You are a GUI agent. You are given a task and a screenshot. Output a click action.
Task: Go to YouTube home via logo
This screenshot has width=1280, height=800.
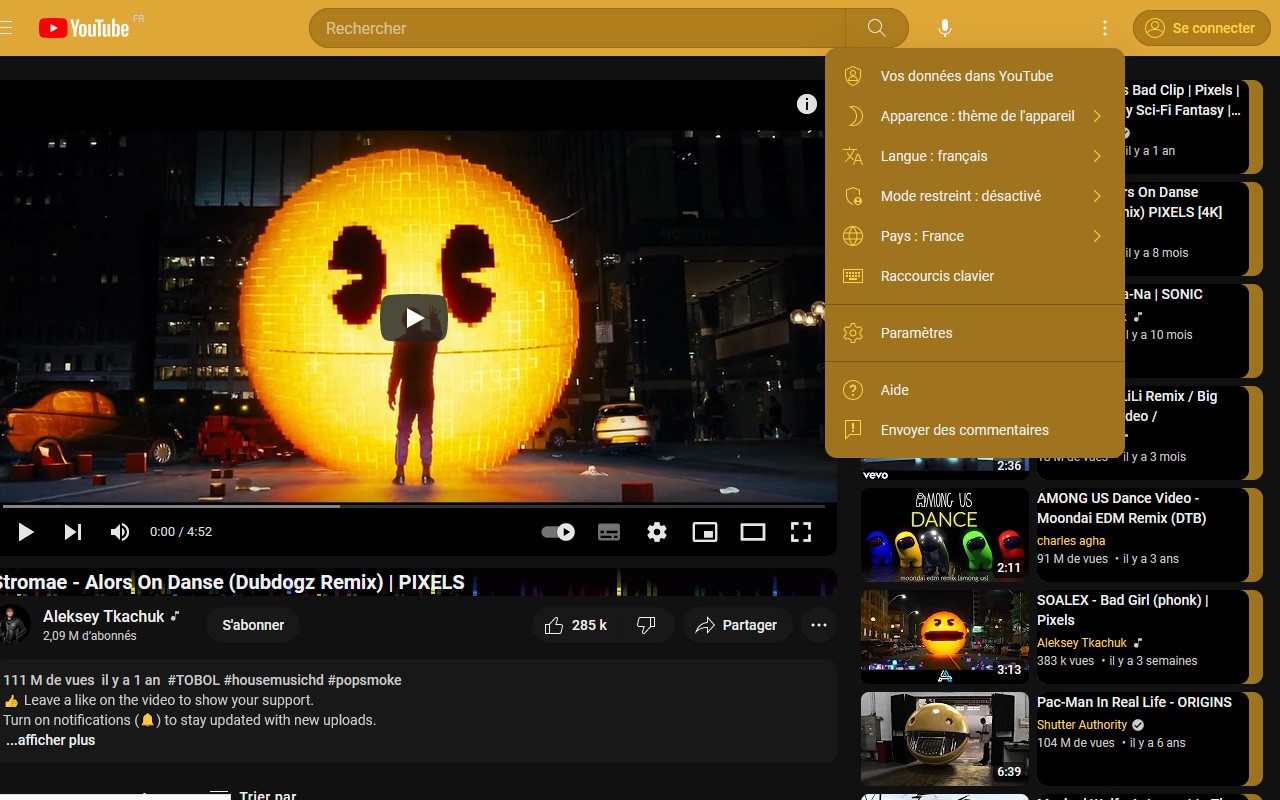(x=84, y=28)
